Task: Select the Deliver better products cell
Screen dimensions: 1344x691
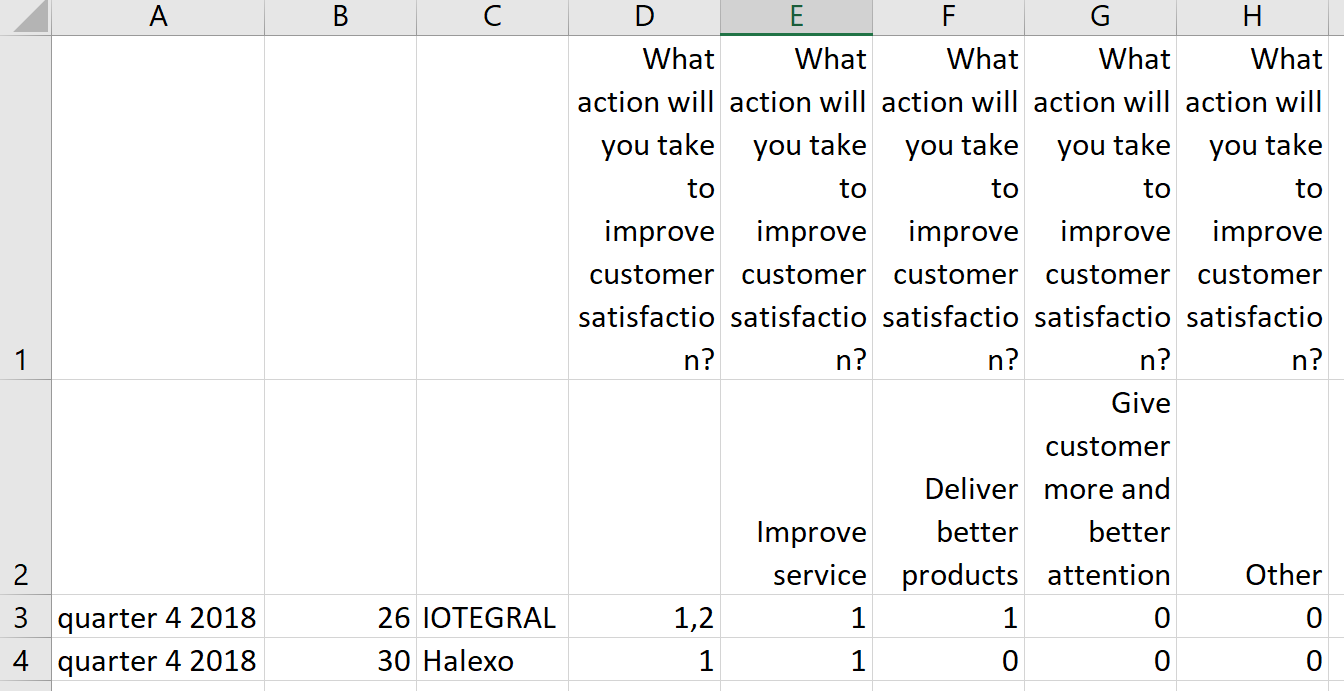Action: click(x=949, y=487)
